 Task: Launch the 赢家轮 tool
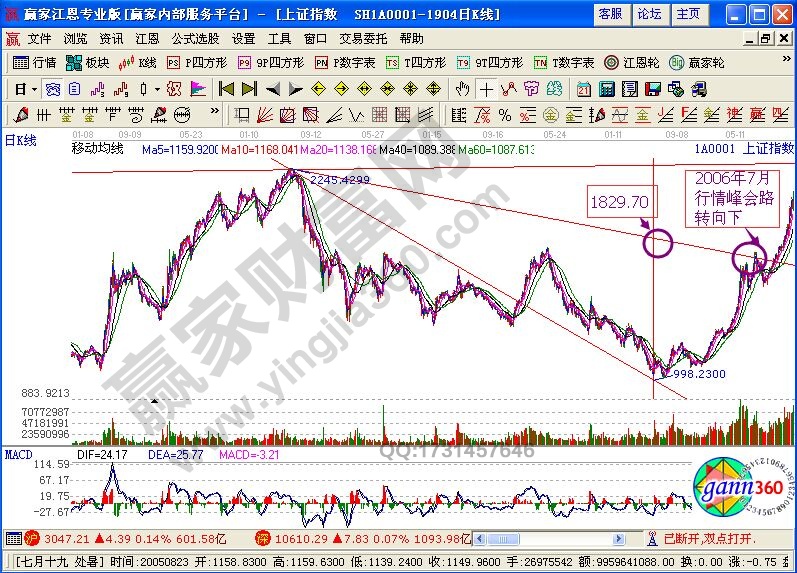[696, 62]
